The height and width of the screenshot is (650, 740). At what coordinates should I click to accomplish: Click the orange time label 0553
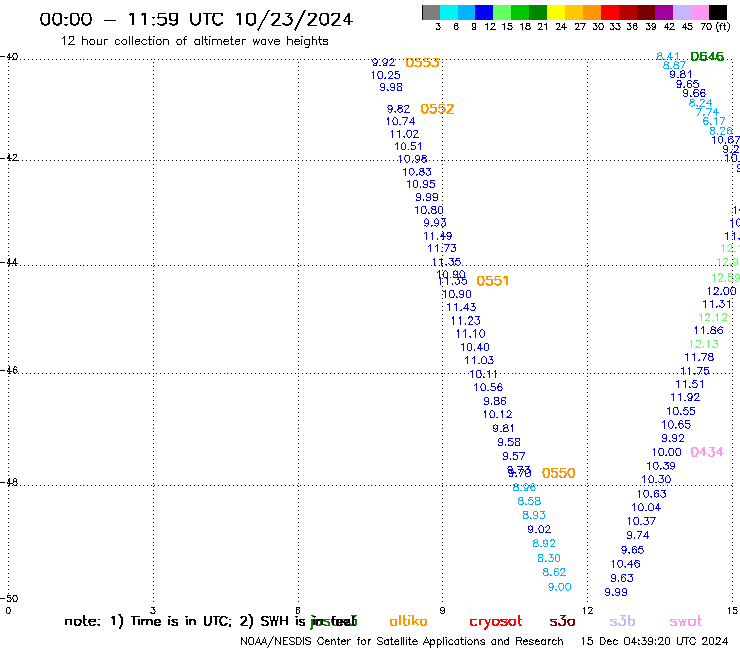pyautogui.click(x=422, y=63)
